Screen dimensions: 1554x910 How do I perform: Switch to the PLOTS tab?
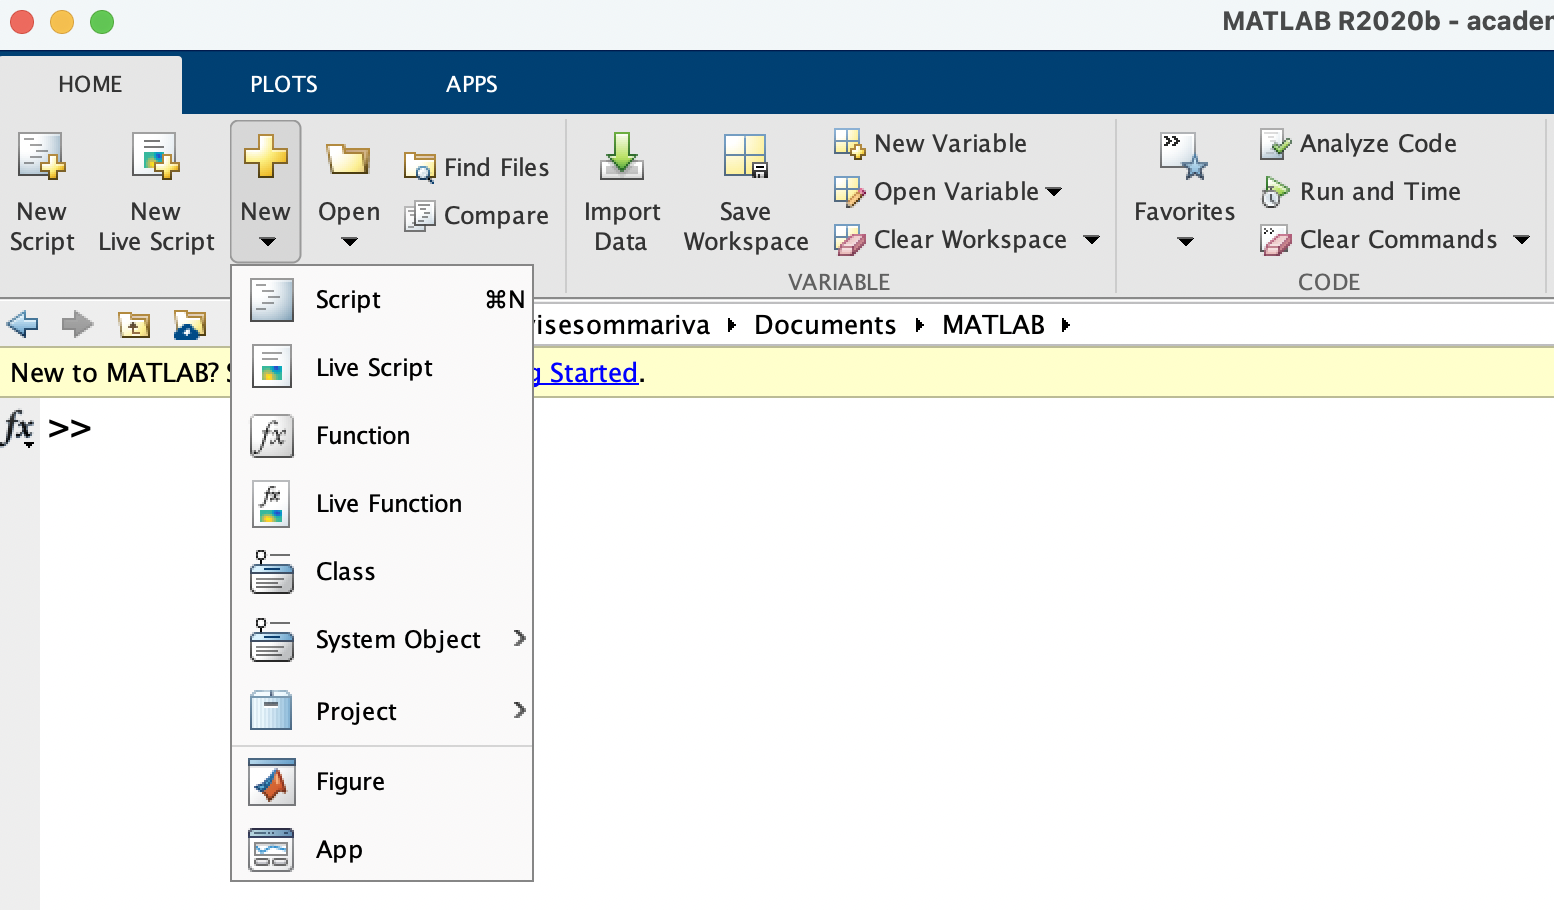284,84
